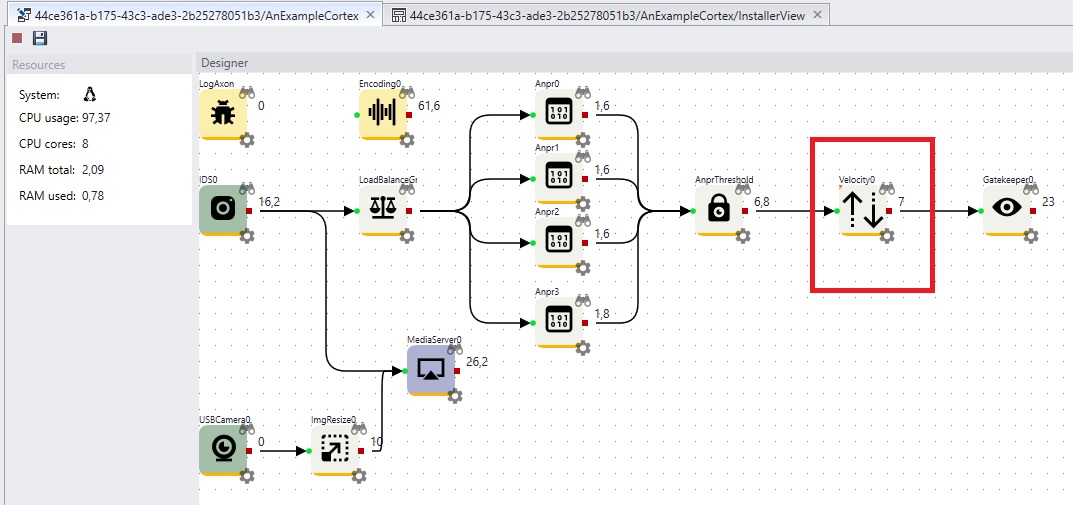Close the AnExampleCortex tab
The height and width of the screenshot is (505, 1073).
tap(370, 15)
